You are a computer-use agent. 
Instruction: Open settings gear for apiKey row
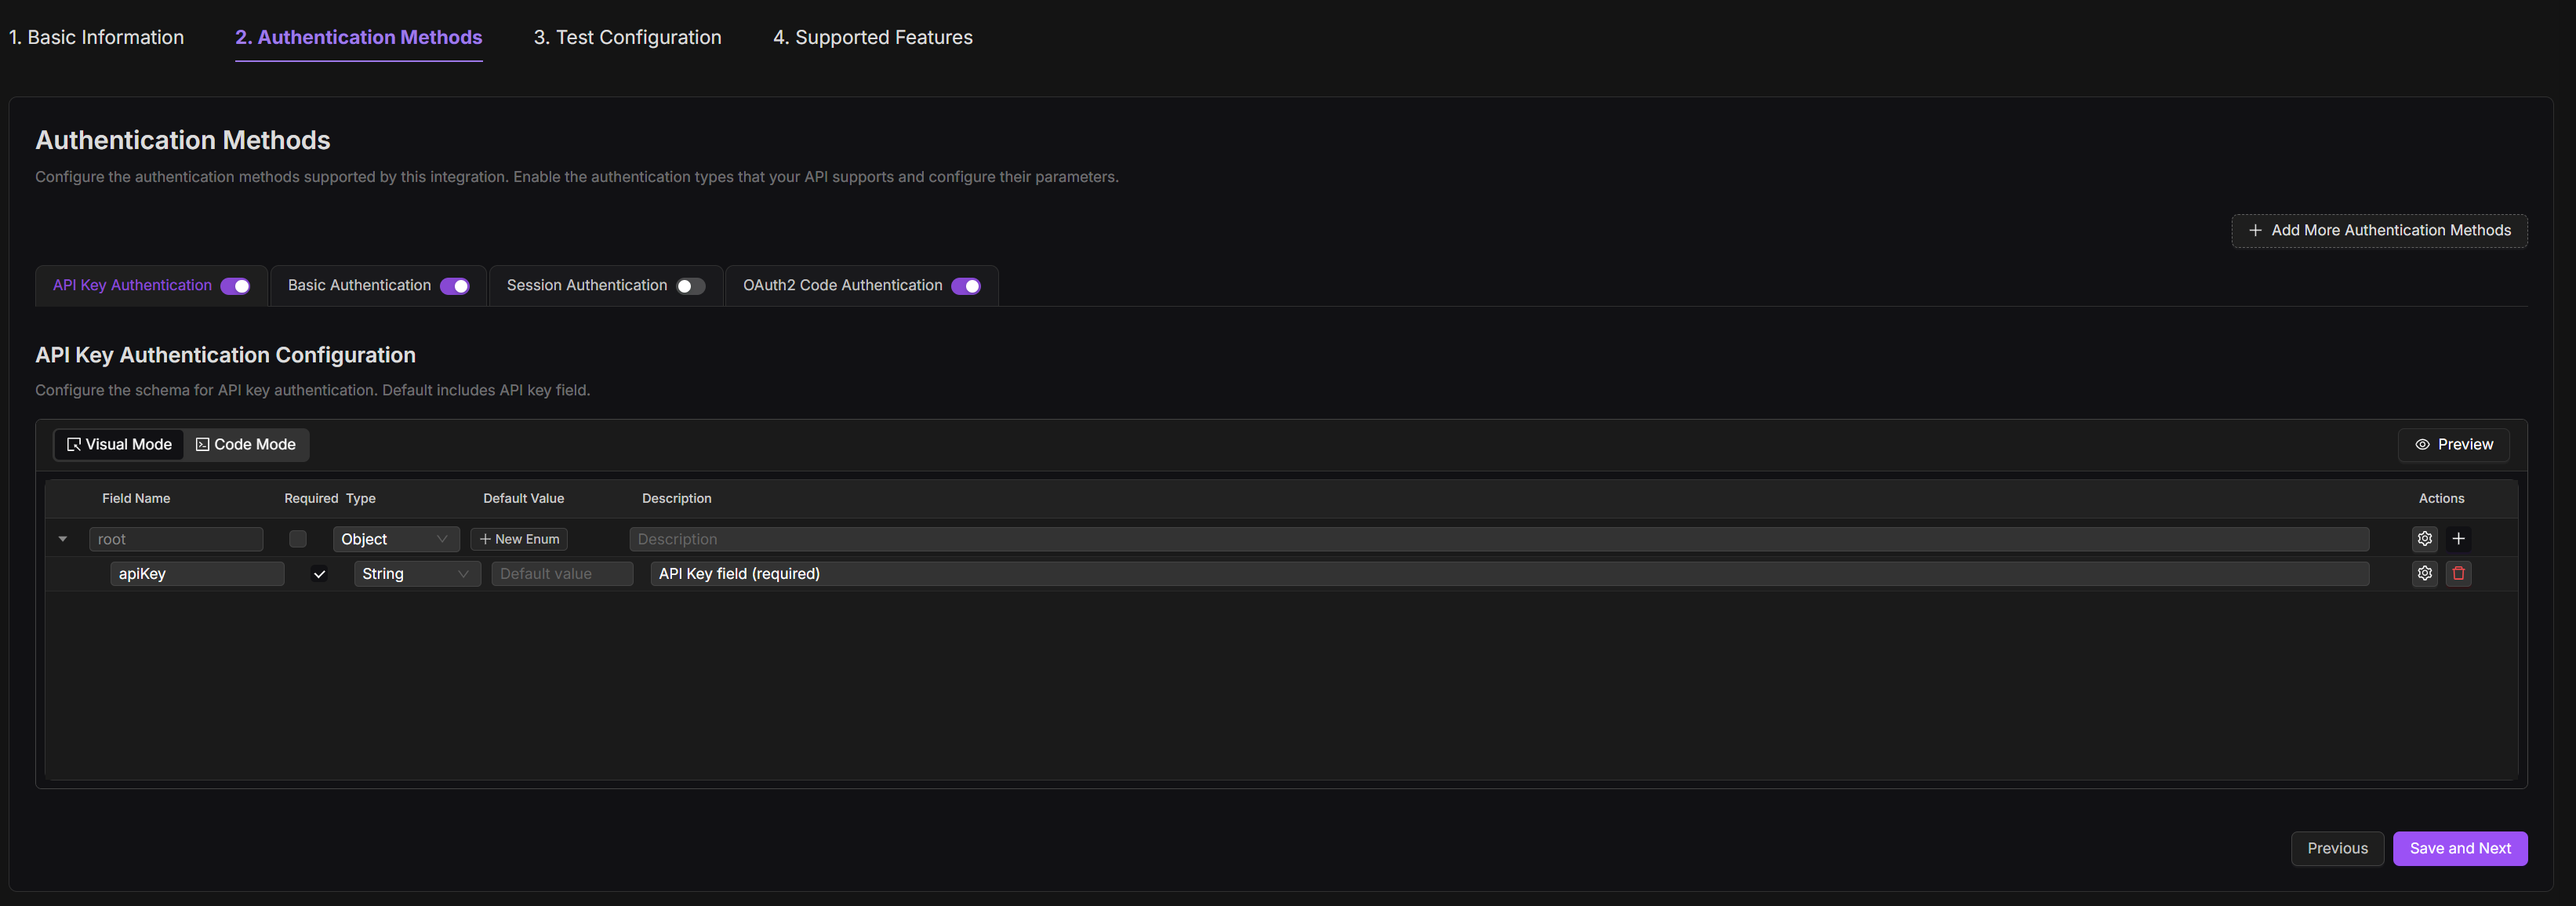[2424, 574]
